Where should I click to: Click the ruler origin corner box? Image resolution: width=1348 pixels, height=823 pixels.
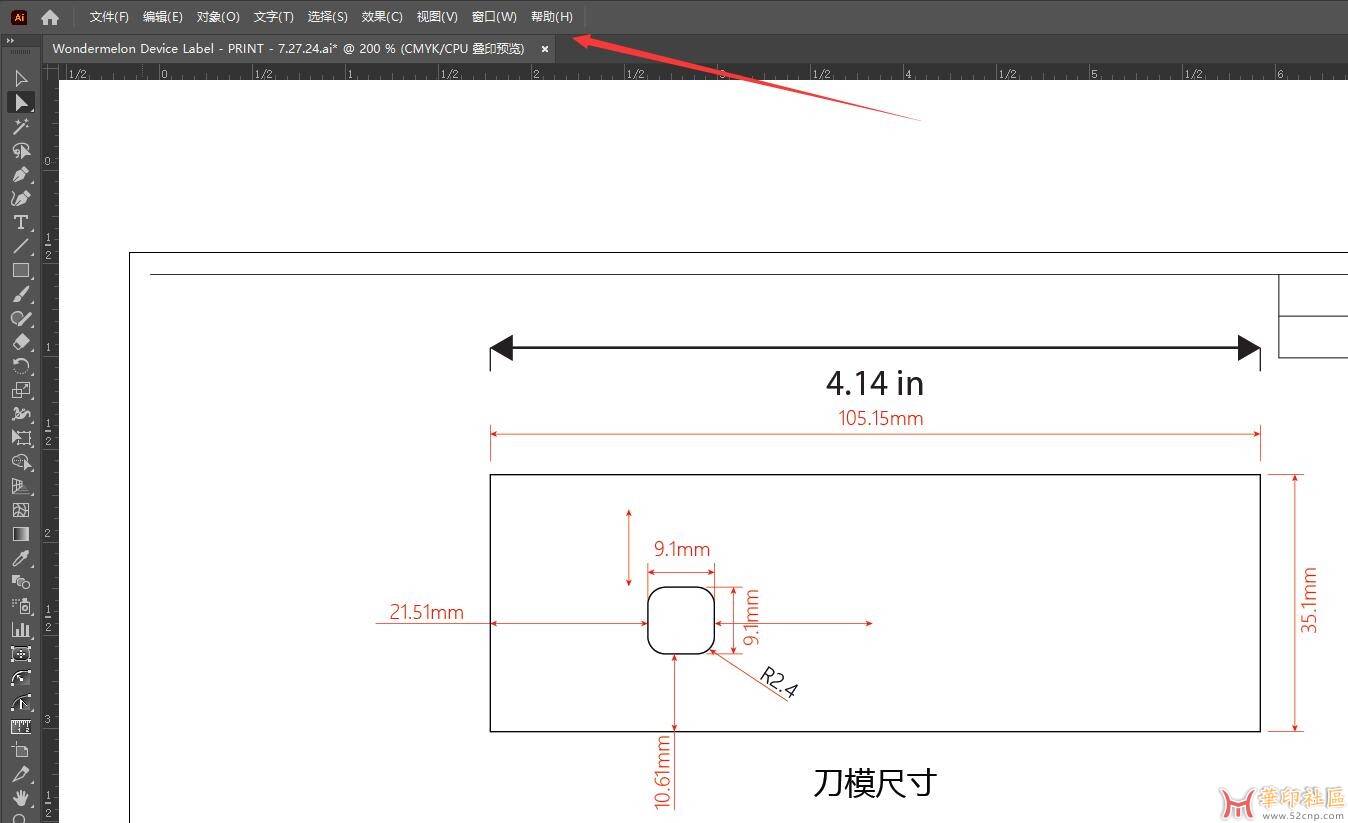coord(50,71)
